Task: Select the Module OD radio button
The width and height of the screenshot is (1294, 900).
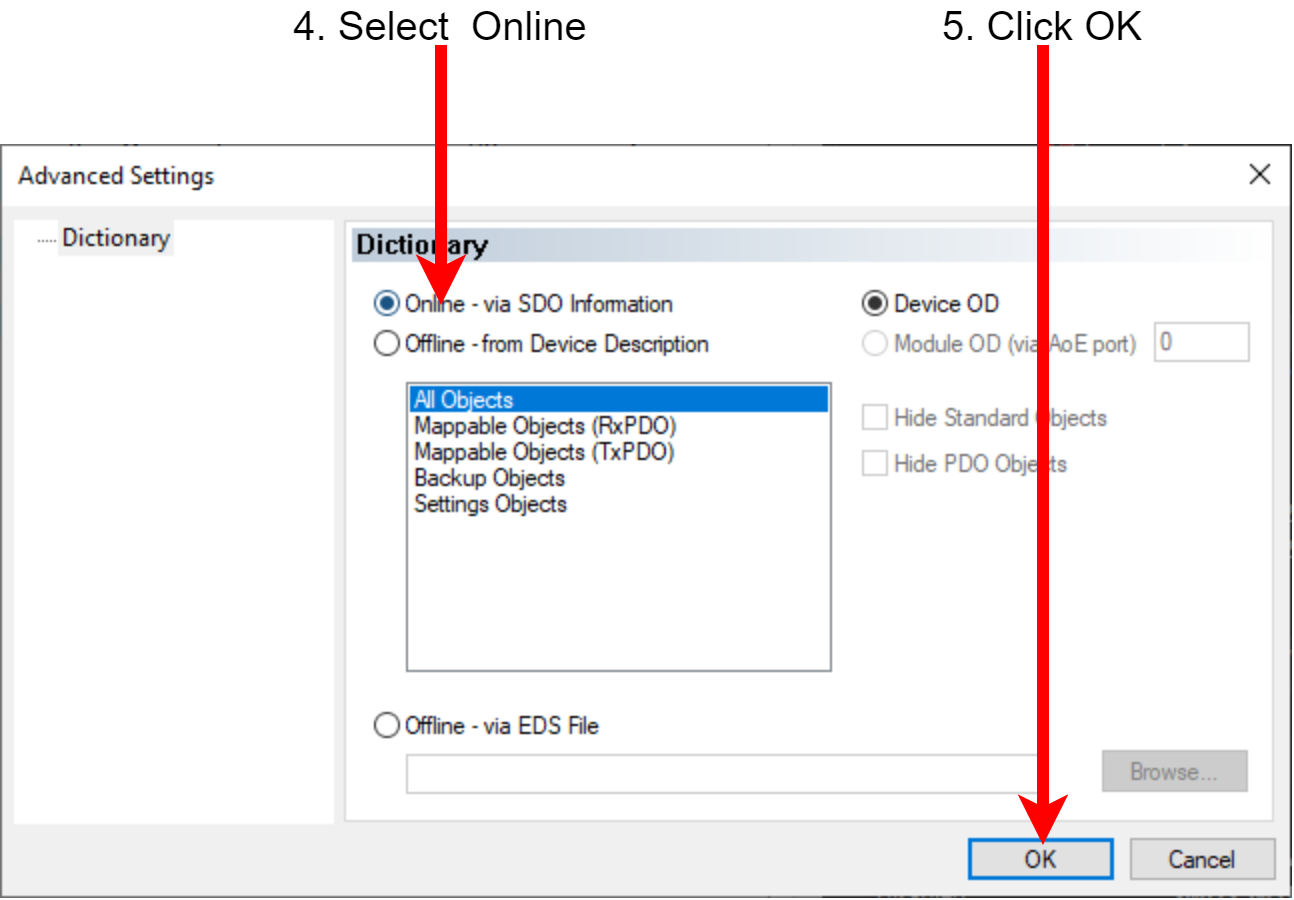Action: [875, 344]
